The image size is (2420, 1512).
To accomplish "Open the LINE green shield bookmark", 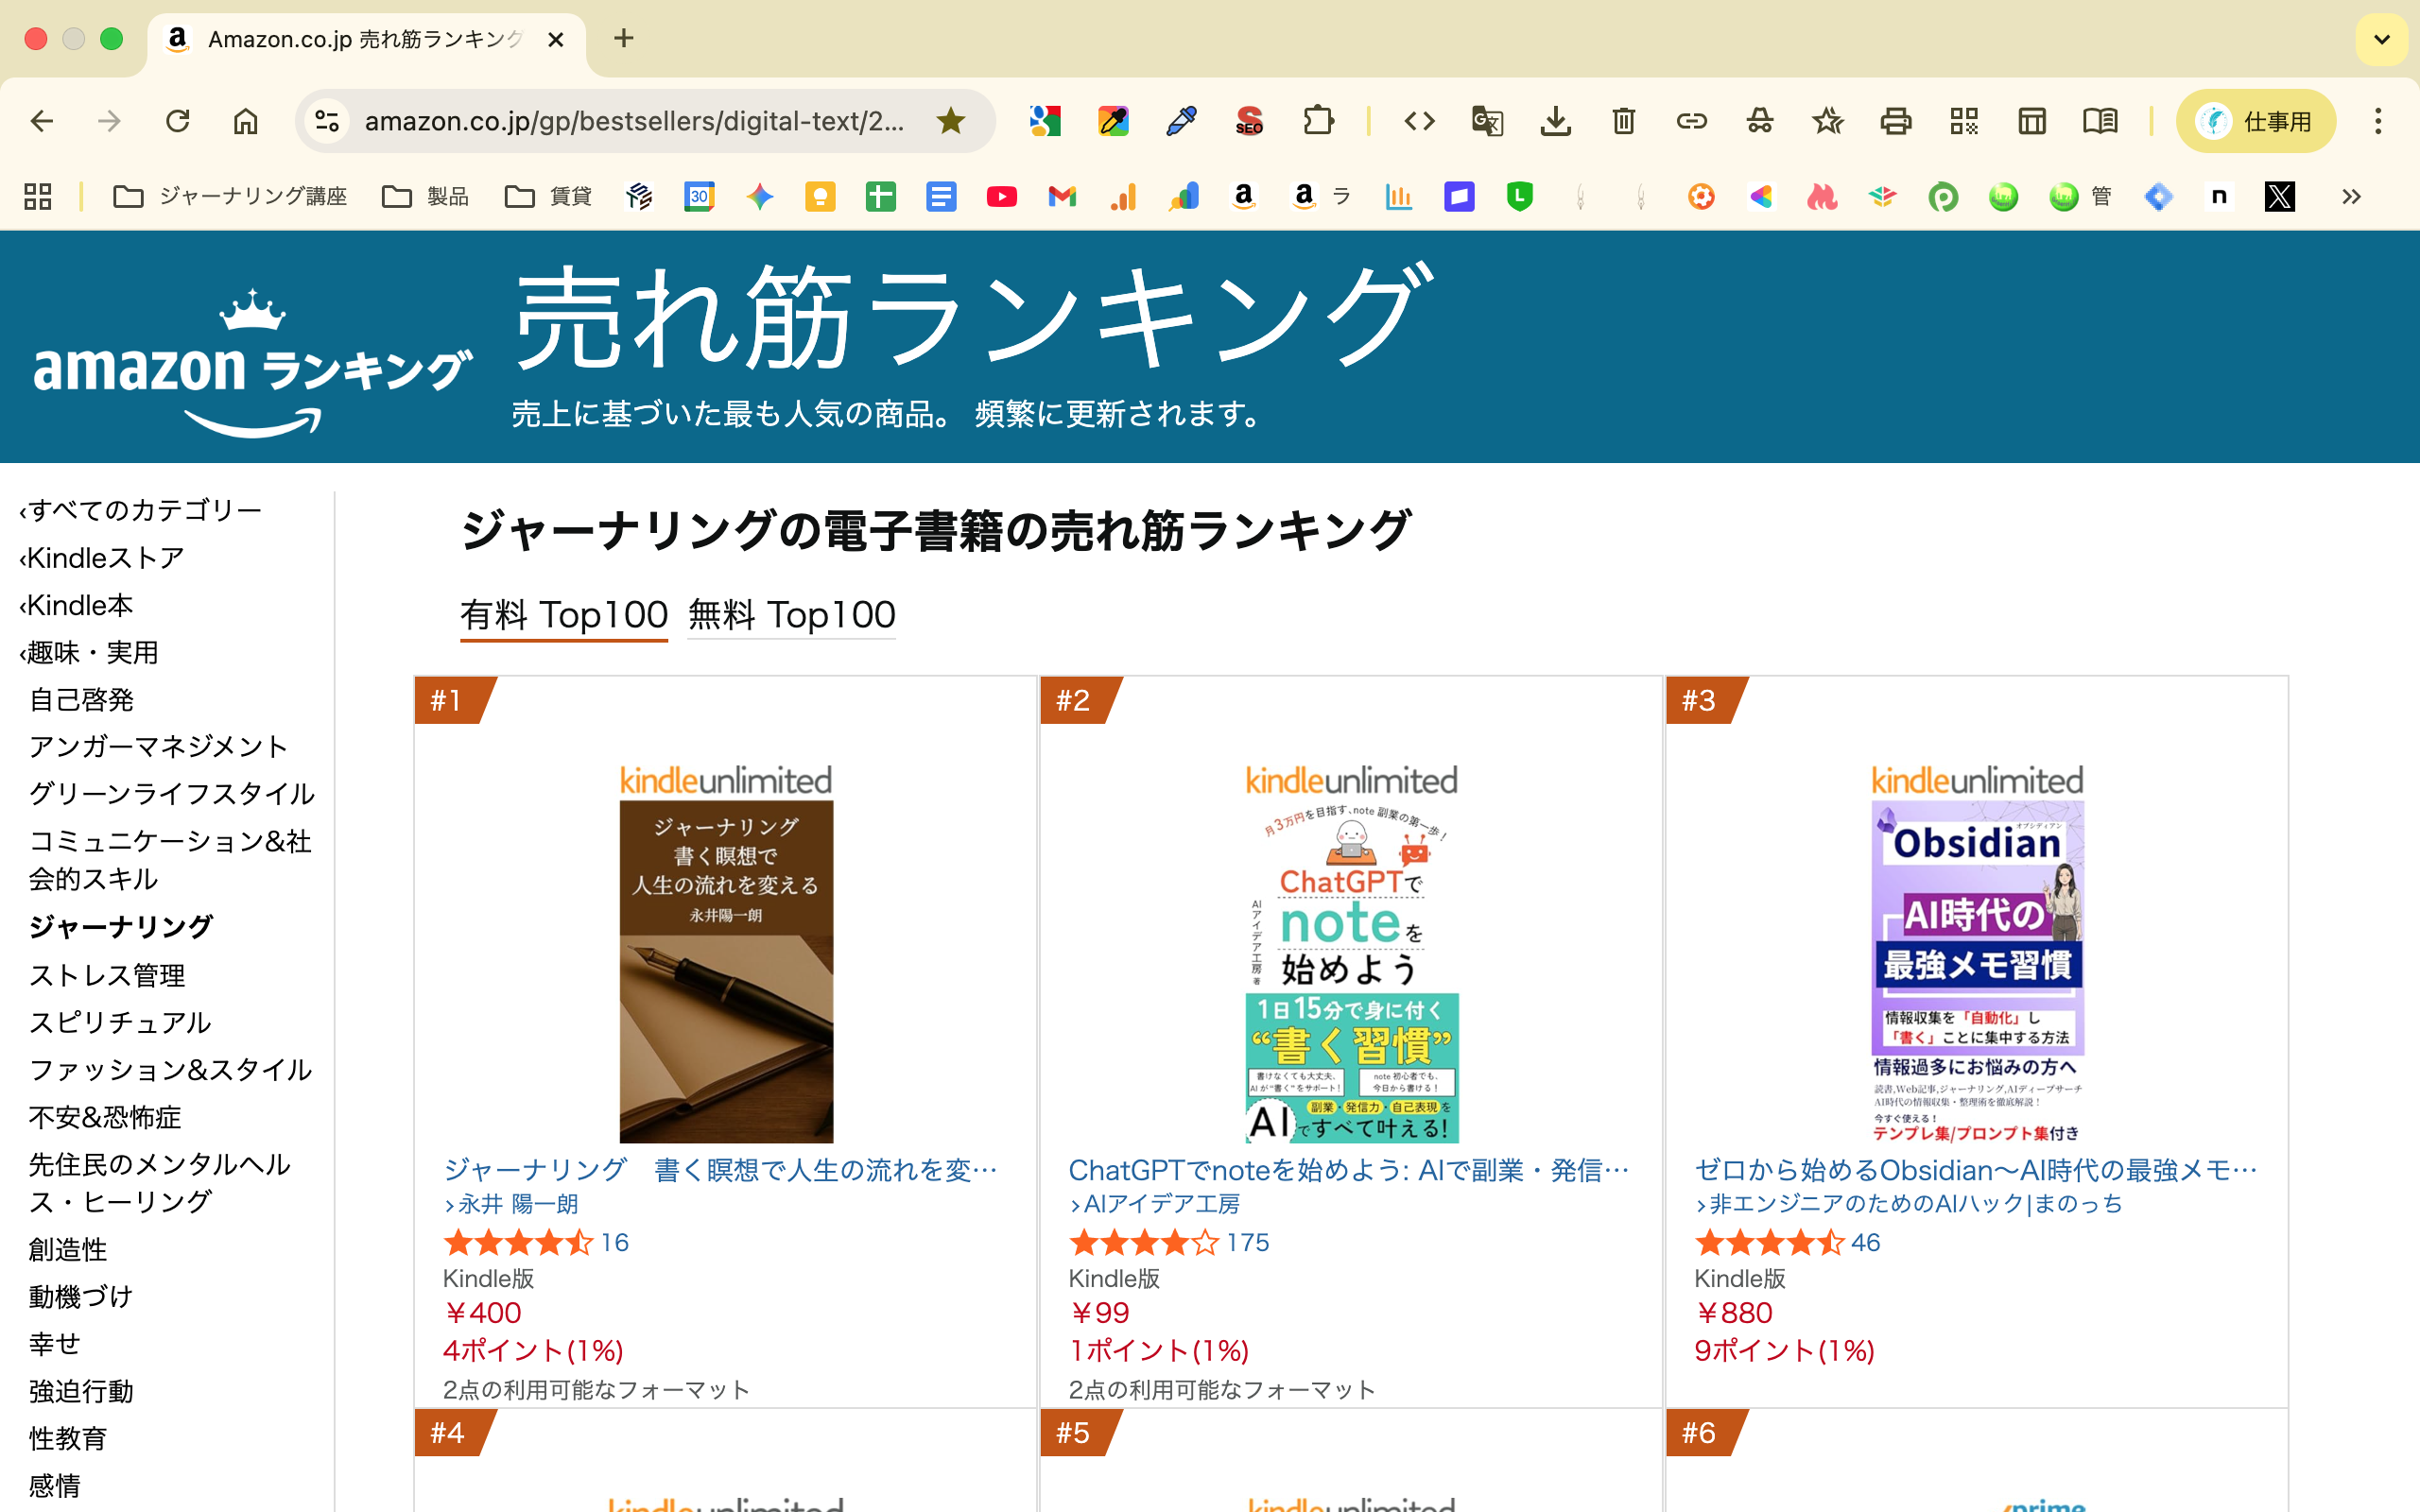I will pyautogui.click(x=1520, y=196).
